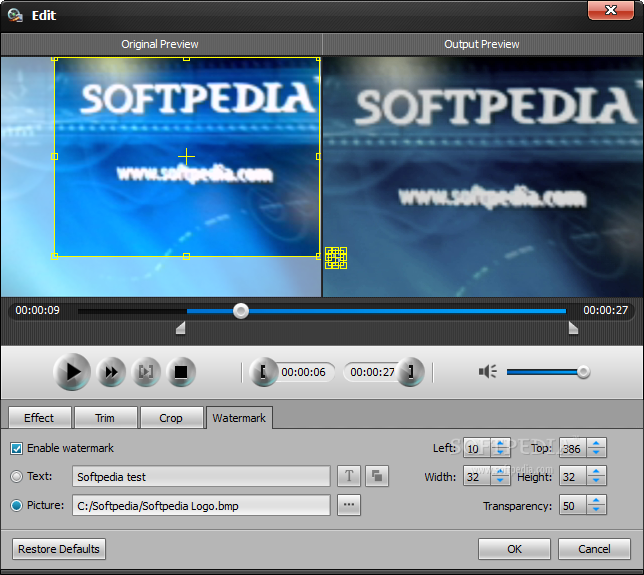Increase the Left value
644x575 pixels.
point(500,443)
